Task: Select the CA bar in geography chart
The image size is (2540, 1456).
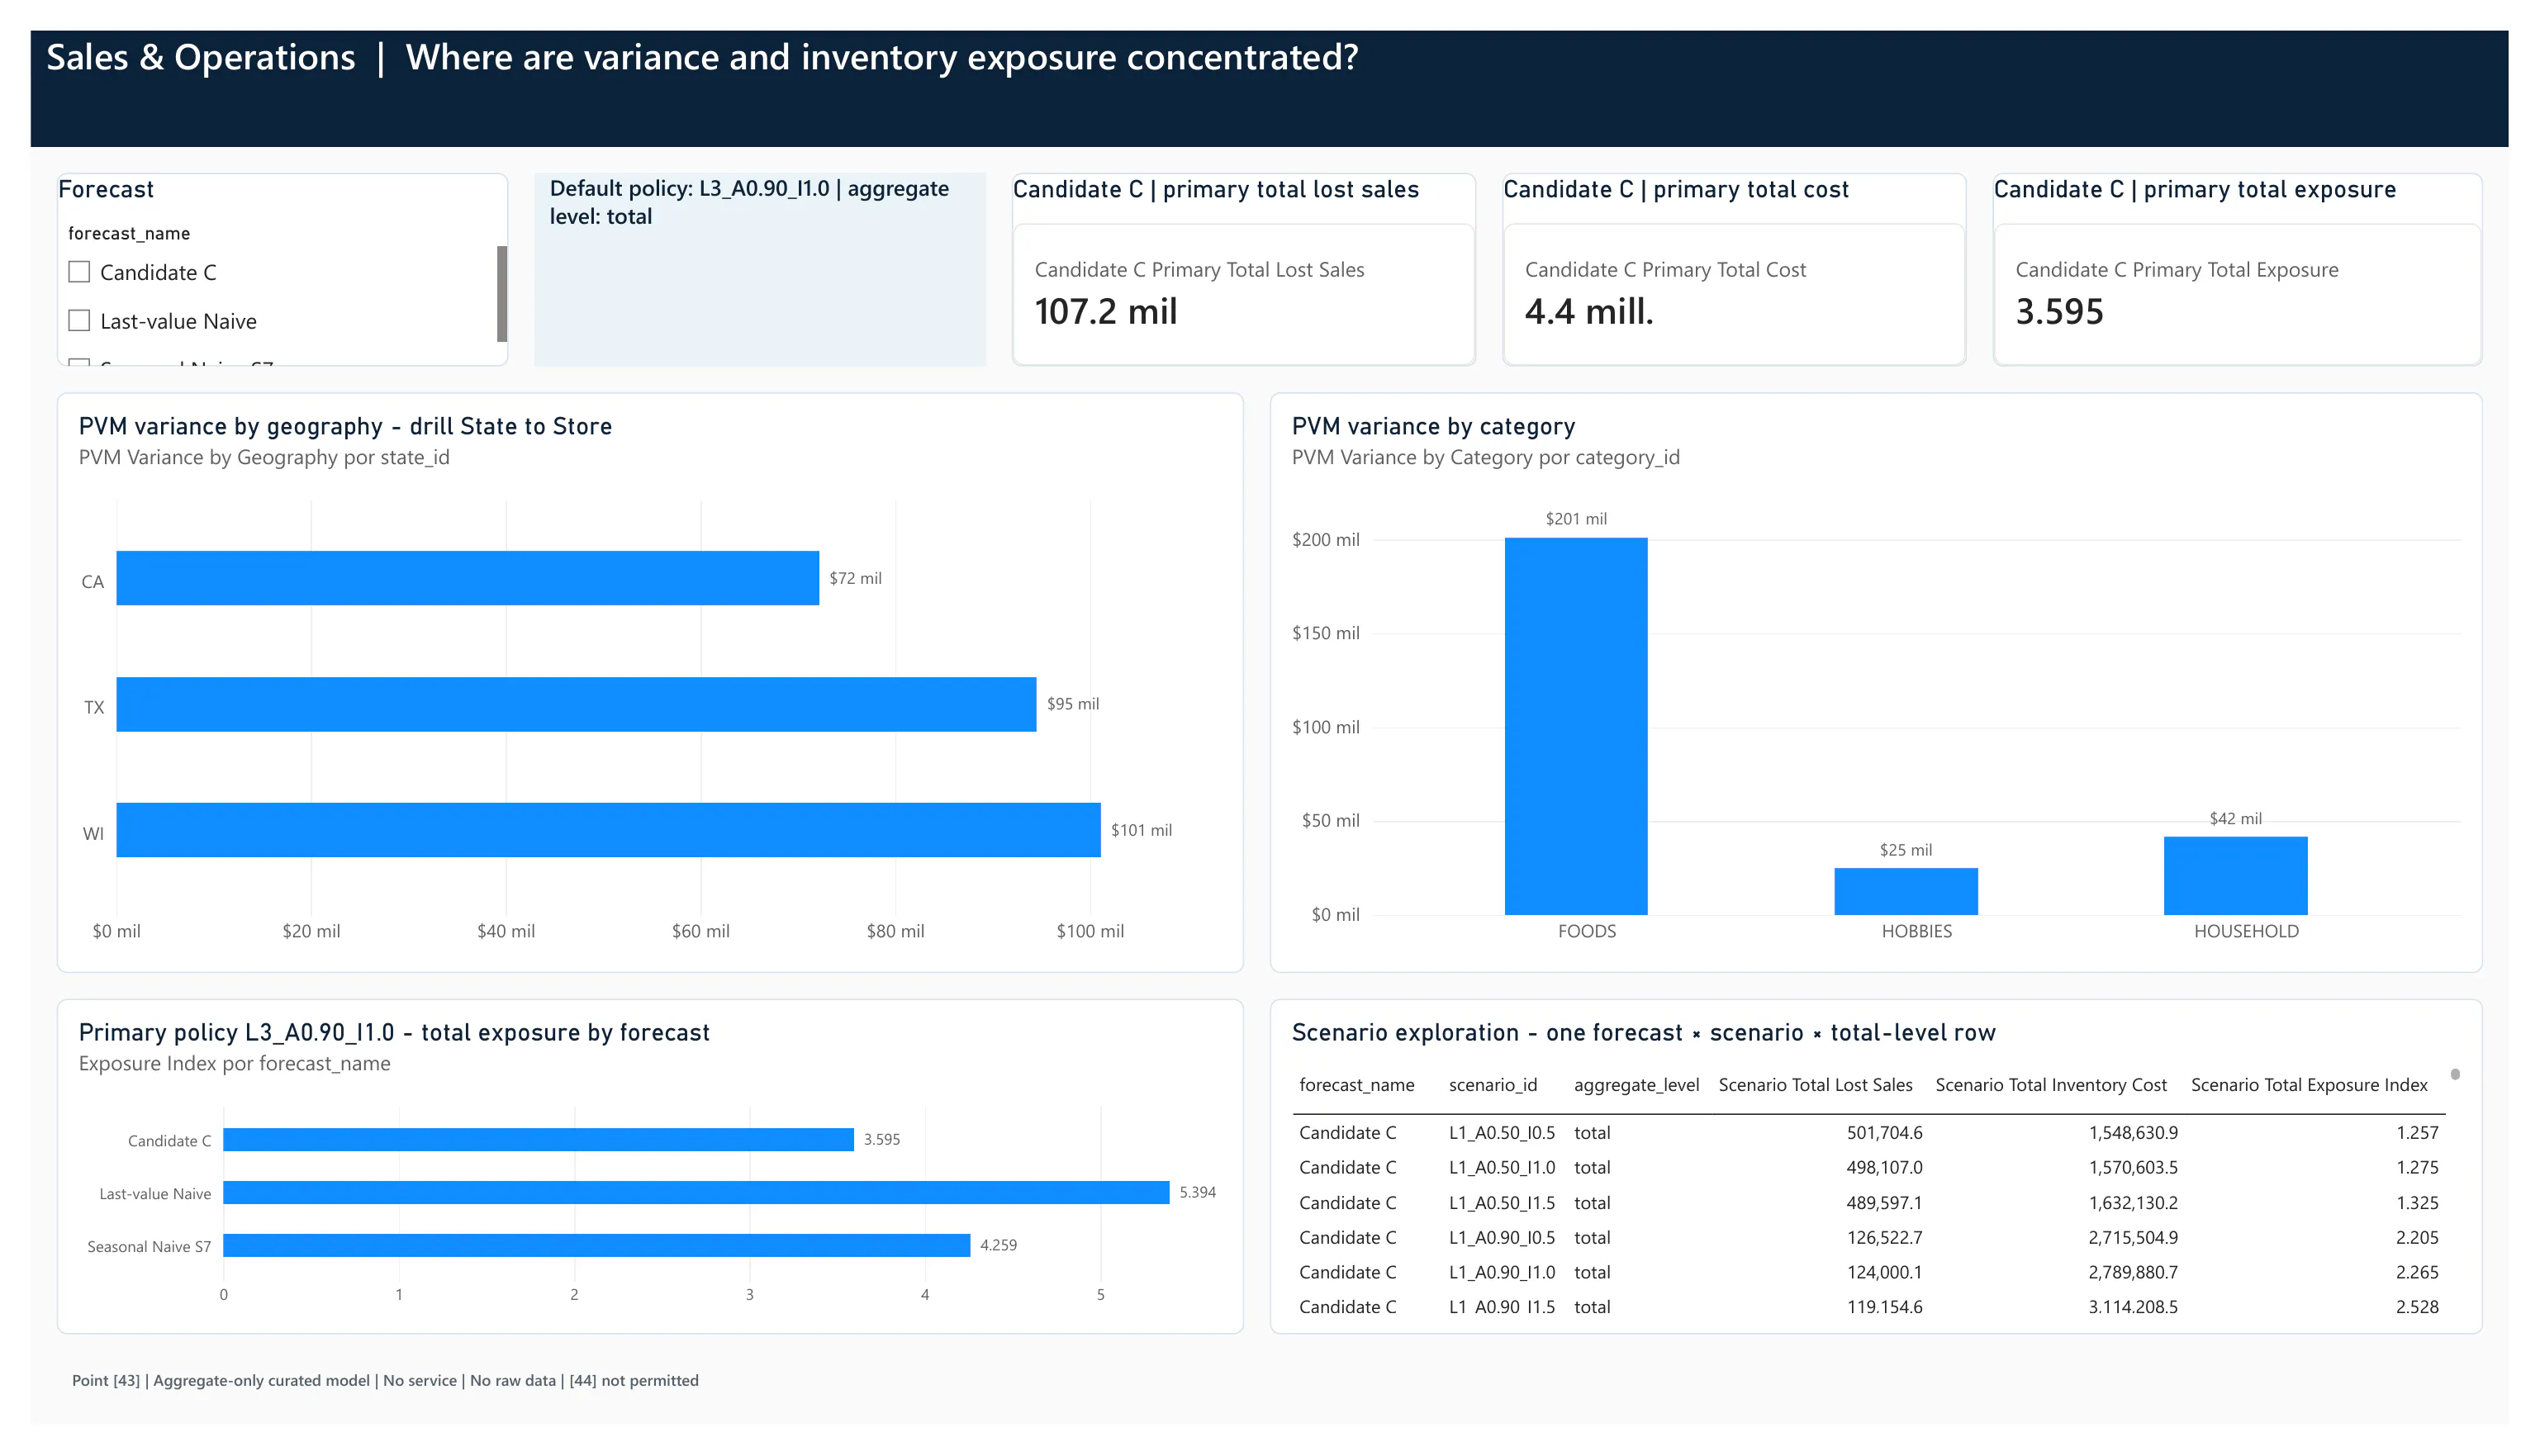Action: click(x=467, y=578)
